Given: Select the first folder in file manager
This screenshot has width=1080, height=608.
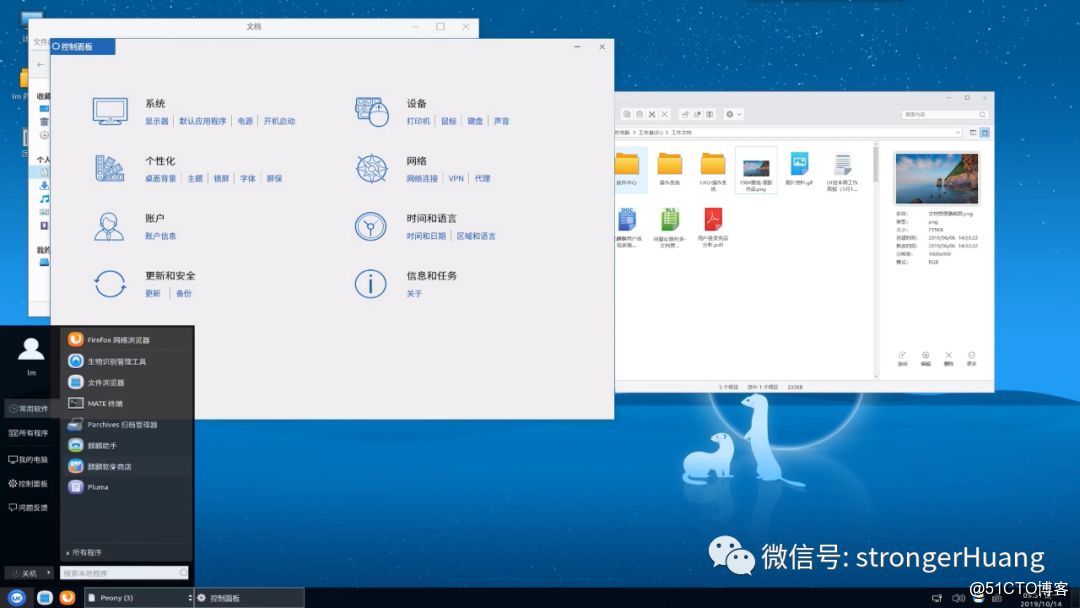Looking at the screenshot, I should pos(627,169).
